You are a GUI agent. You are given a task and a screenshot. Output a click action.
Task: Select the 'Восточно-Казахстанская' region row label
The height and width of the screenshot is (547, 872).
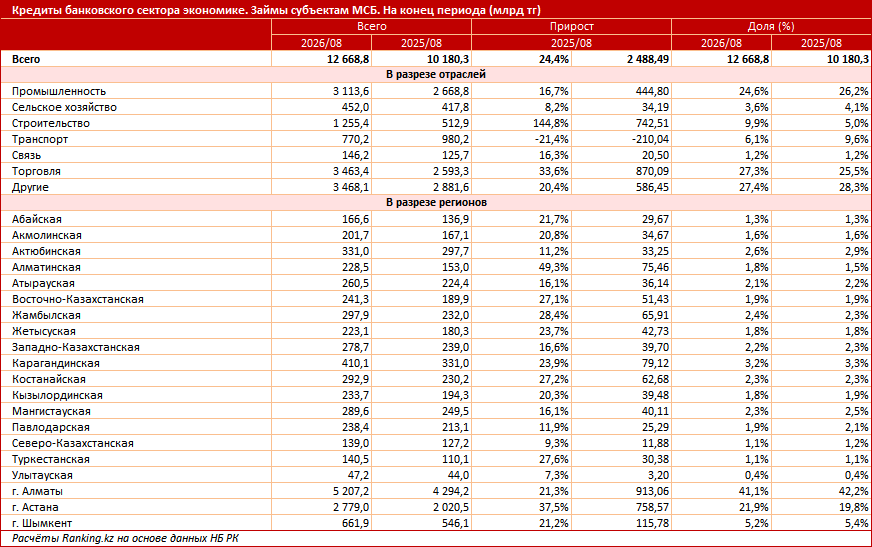coord(78,300)
